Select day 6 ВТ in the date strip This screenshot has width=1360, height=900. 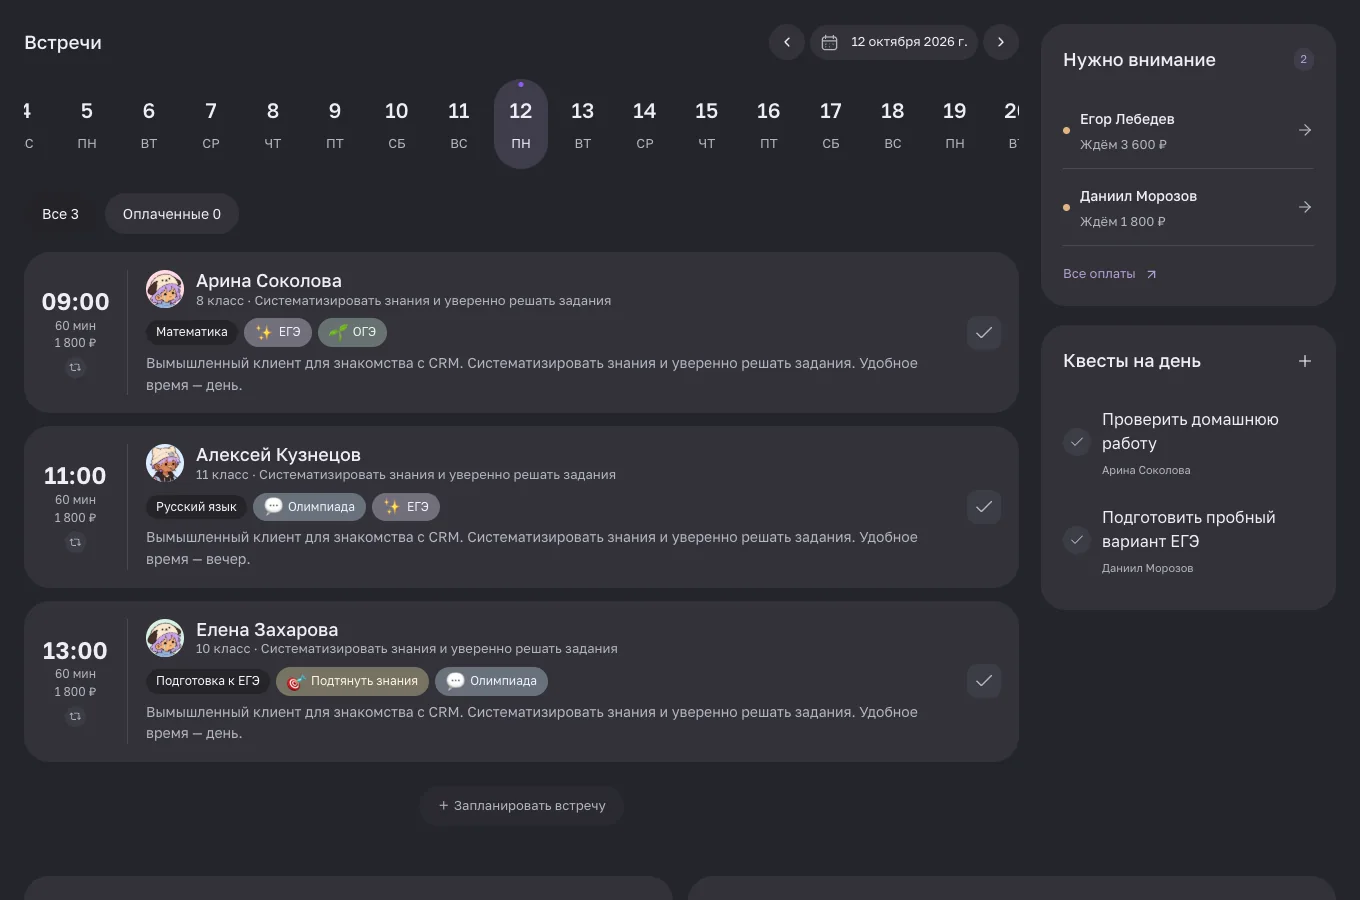pos(149,124)
